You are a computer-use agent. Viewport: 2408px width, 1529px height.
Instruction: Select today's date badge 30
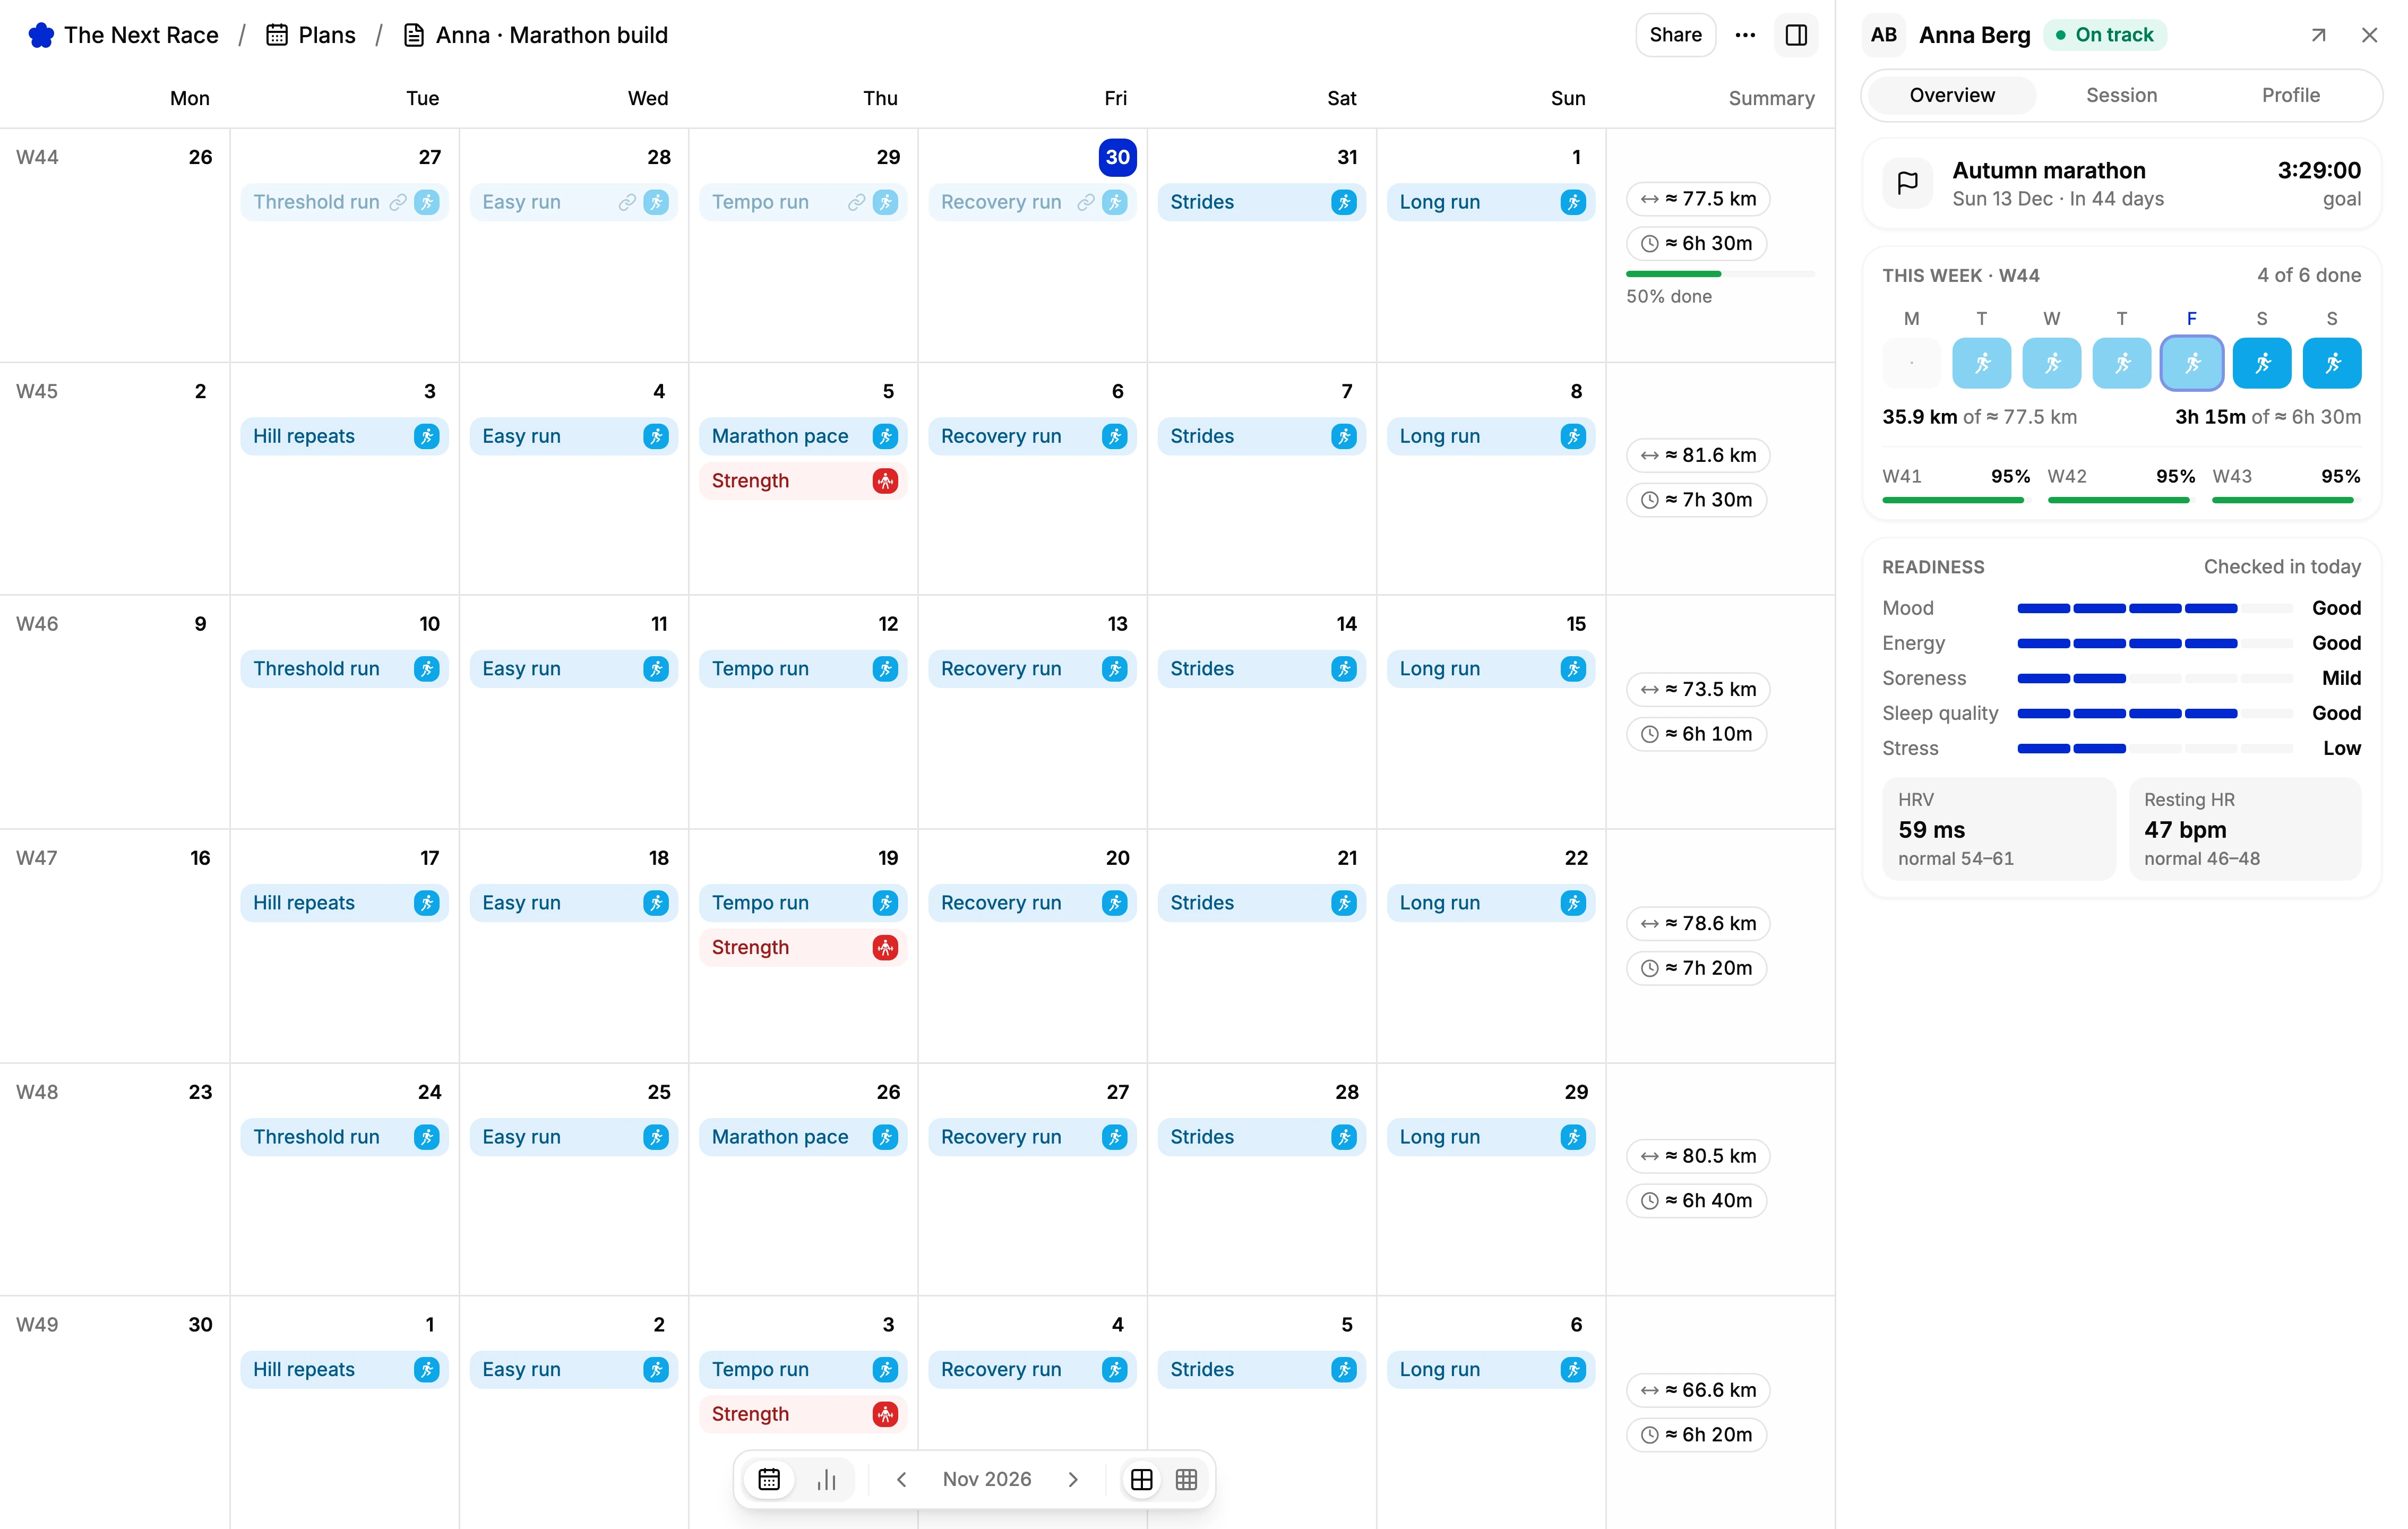click(x=1117, y=157)
